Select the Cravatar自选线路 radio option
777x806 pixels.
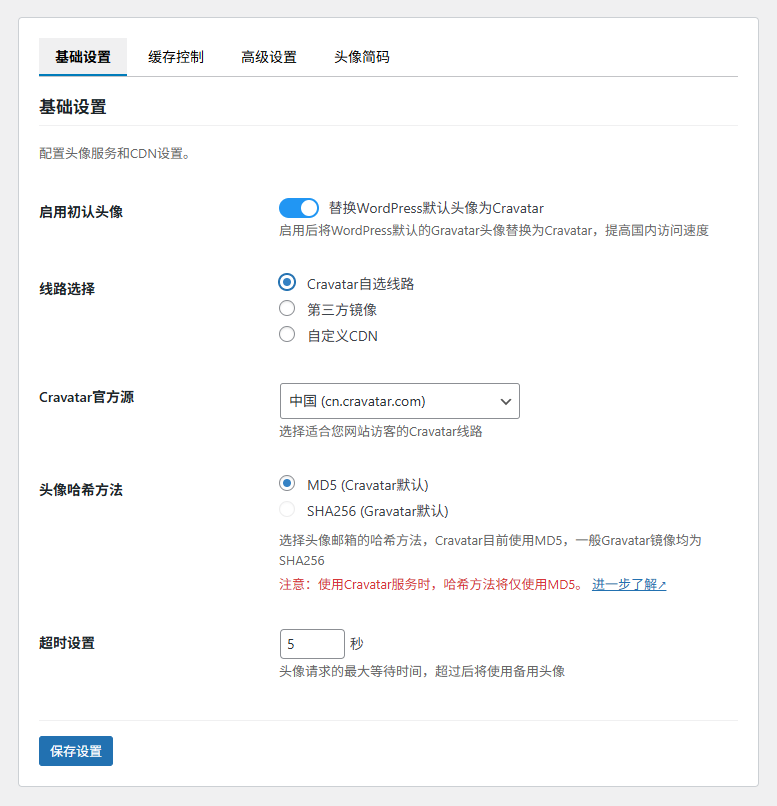click(x=287, y=282)
